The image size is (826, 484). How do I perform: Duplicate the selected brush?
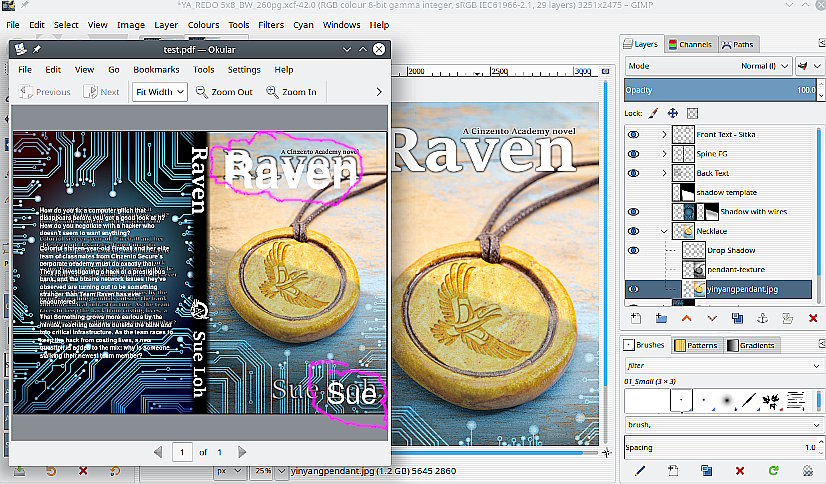[706, 470]
